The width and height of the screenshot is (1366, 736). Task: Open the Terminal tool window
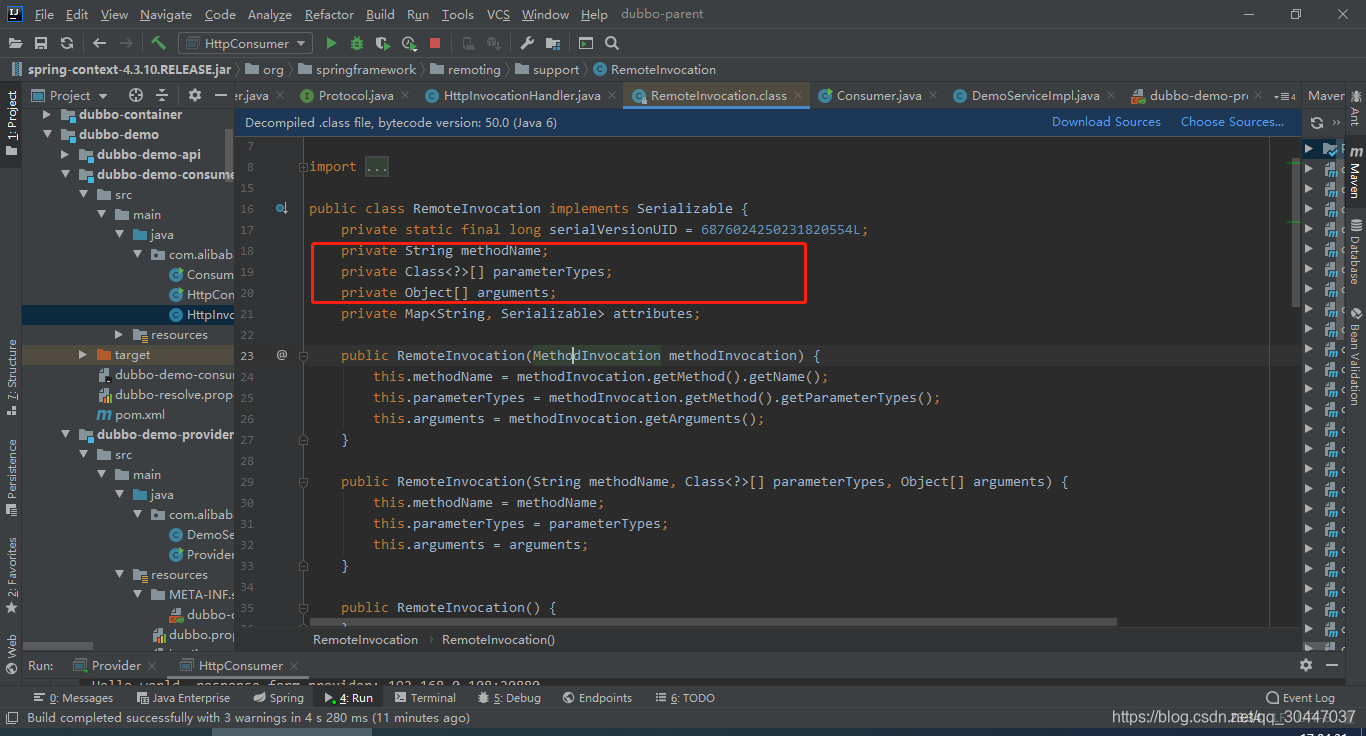[x=425, y=698]
